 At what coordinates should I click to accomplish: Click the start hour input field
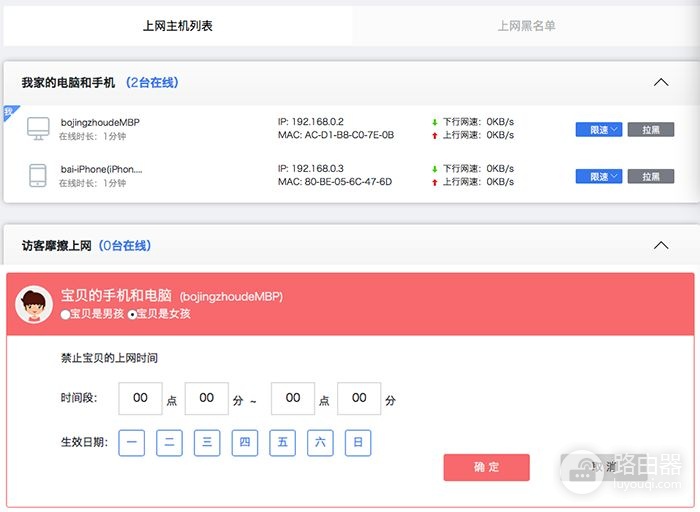pos(140,398)
